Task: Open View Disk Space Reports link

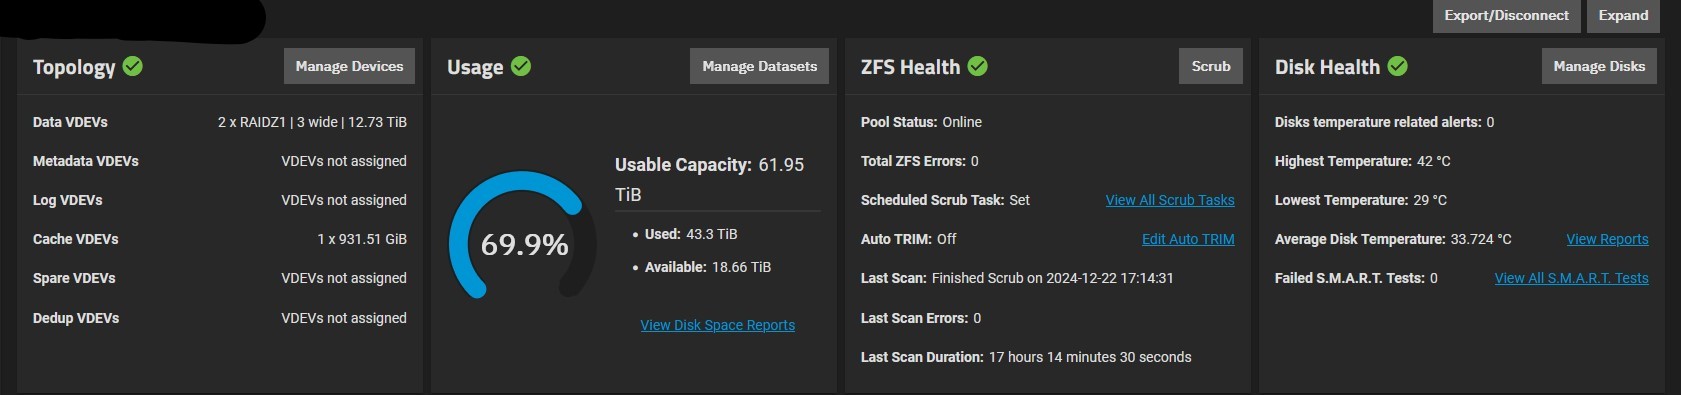Action: pyautogui.click(x=718, y=325)
